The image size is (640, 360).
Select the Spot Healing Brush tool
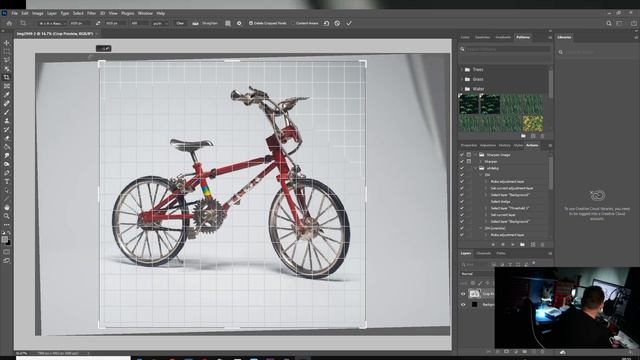pos(7,103)
